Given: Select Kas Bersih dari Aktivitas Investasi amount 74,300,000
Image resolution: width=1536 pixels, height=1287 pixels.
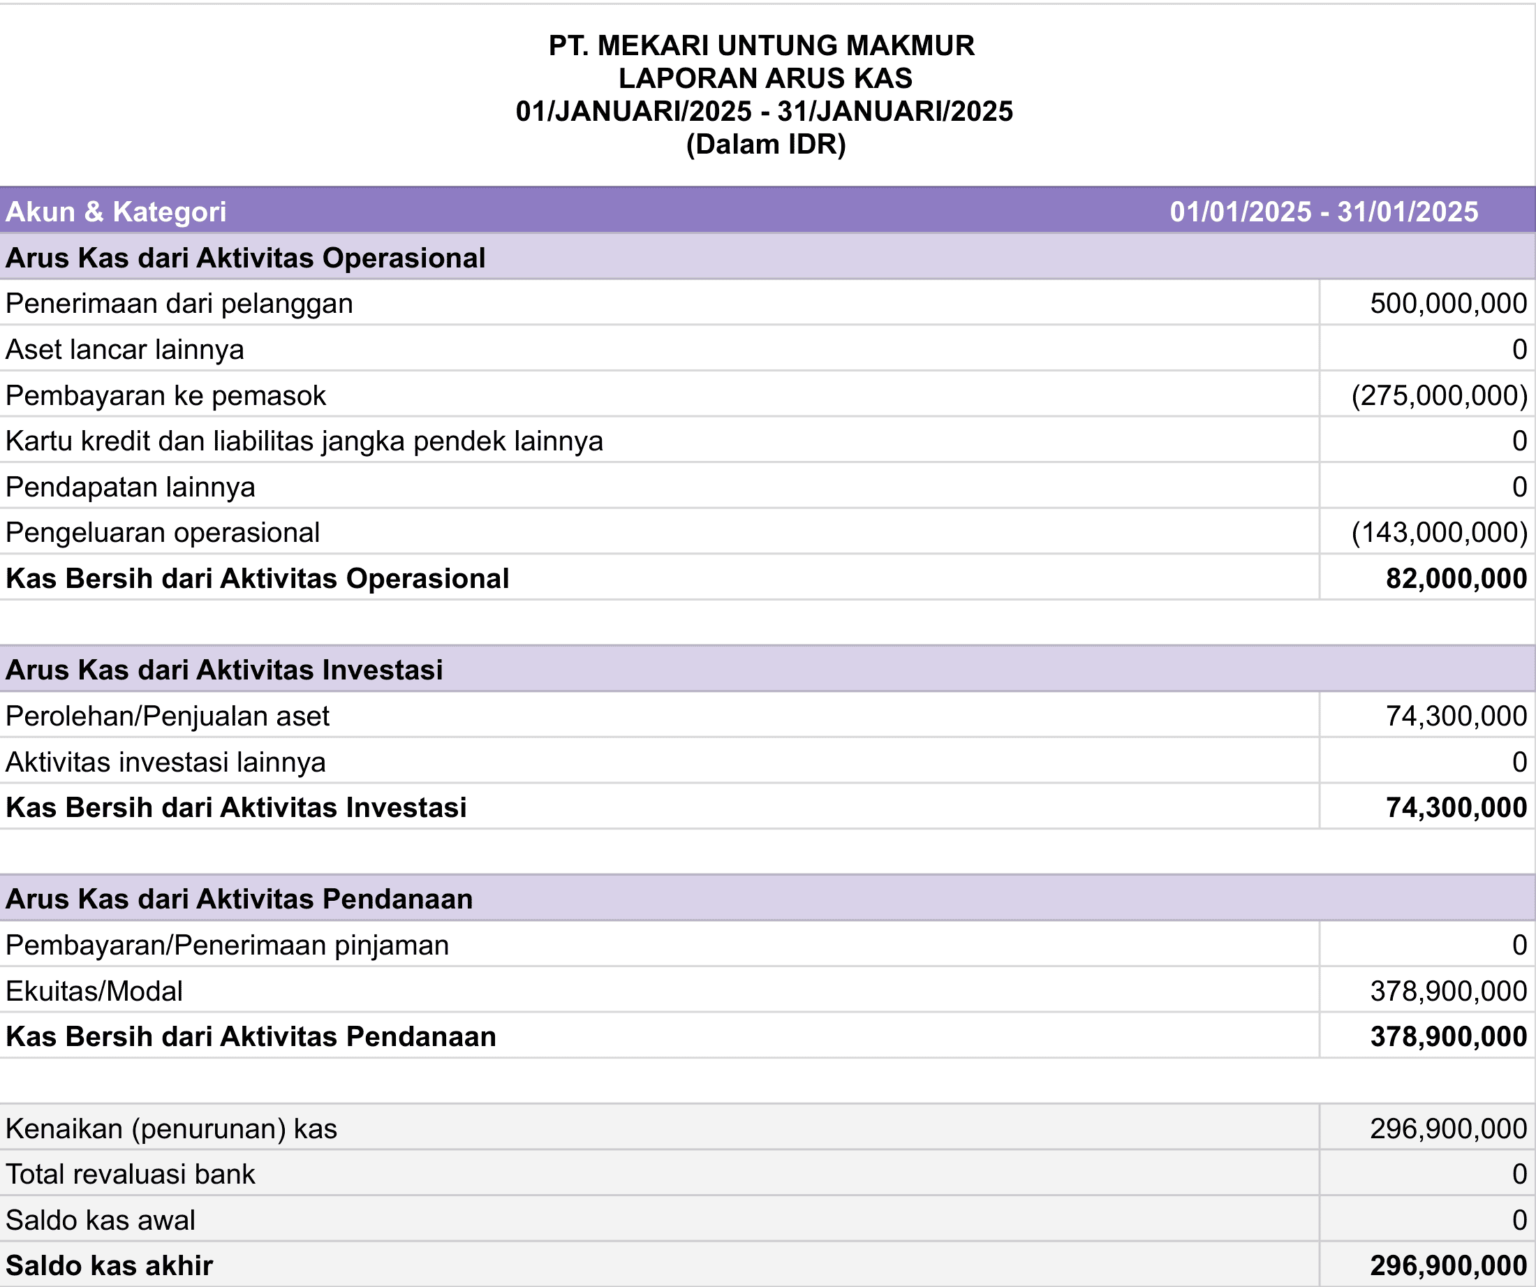Looking at the screenshot, I should click(1456, 808).
